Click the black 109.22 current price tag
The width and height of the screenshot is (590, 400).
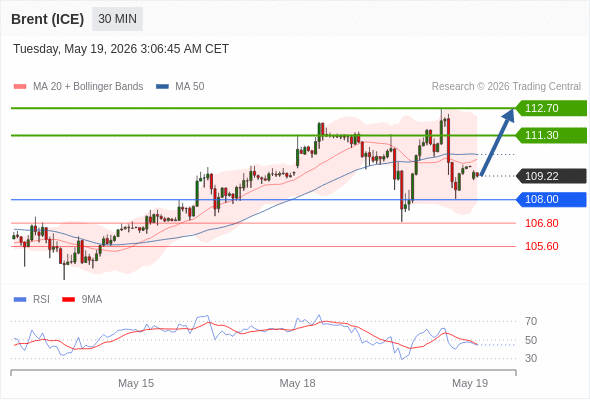(551, 176)
